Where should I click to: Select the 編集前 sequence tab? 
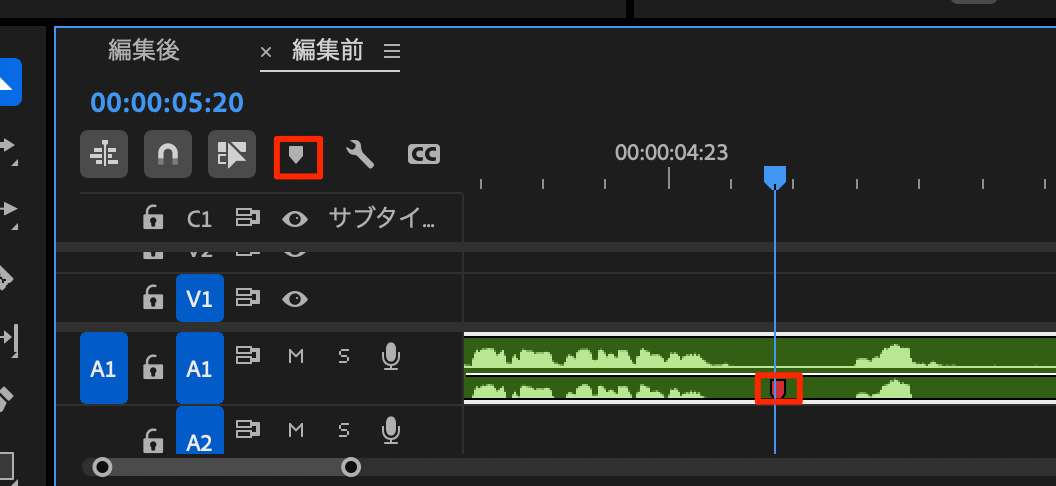coord(327,51)
